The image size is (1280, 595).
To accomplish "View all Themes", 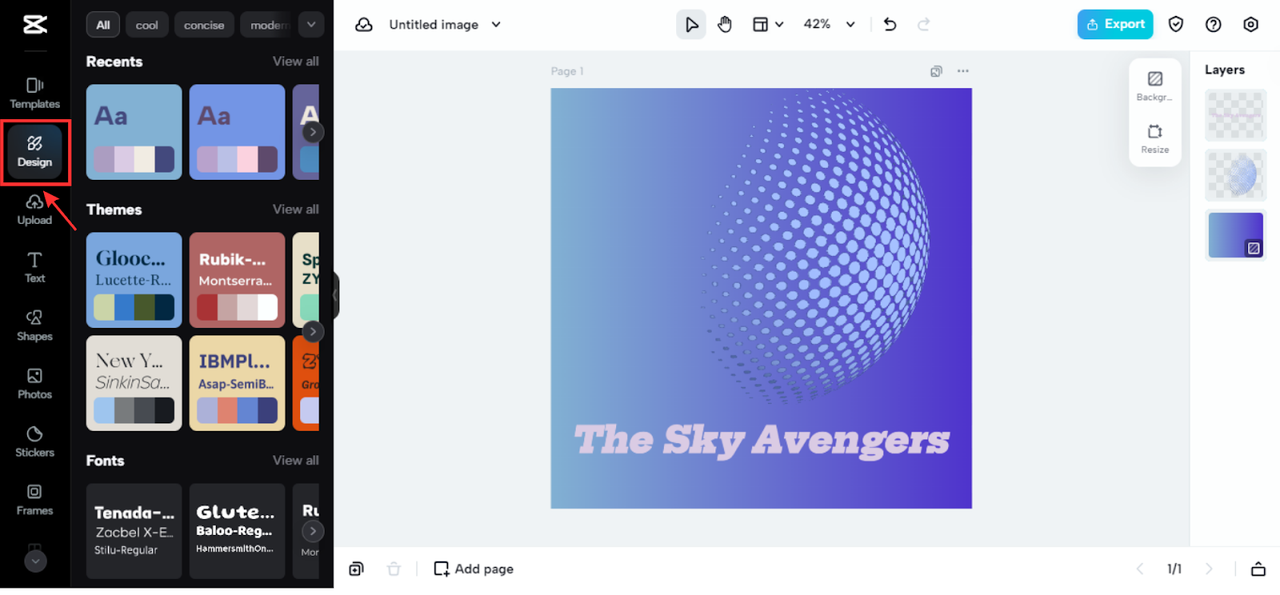I will (296, 209).
